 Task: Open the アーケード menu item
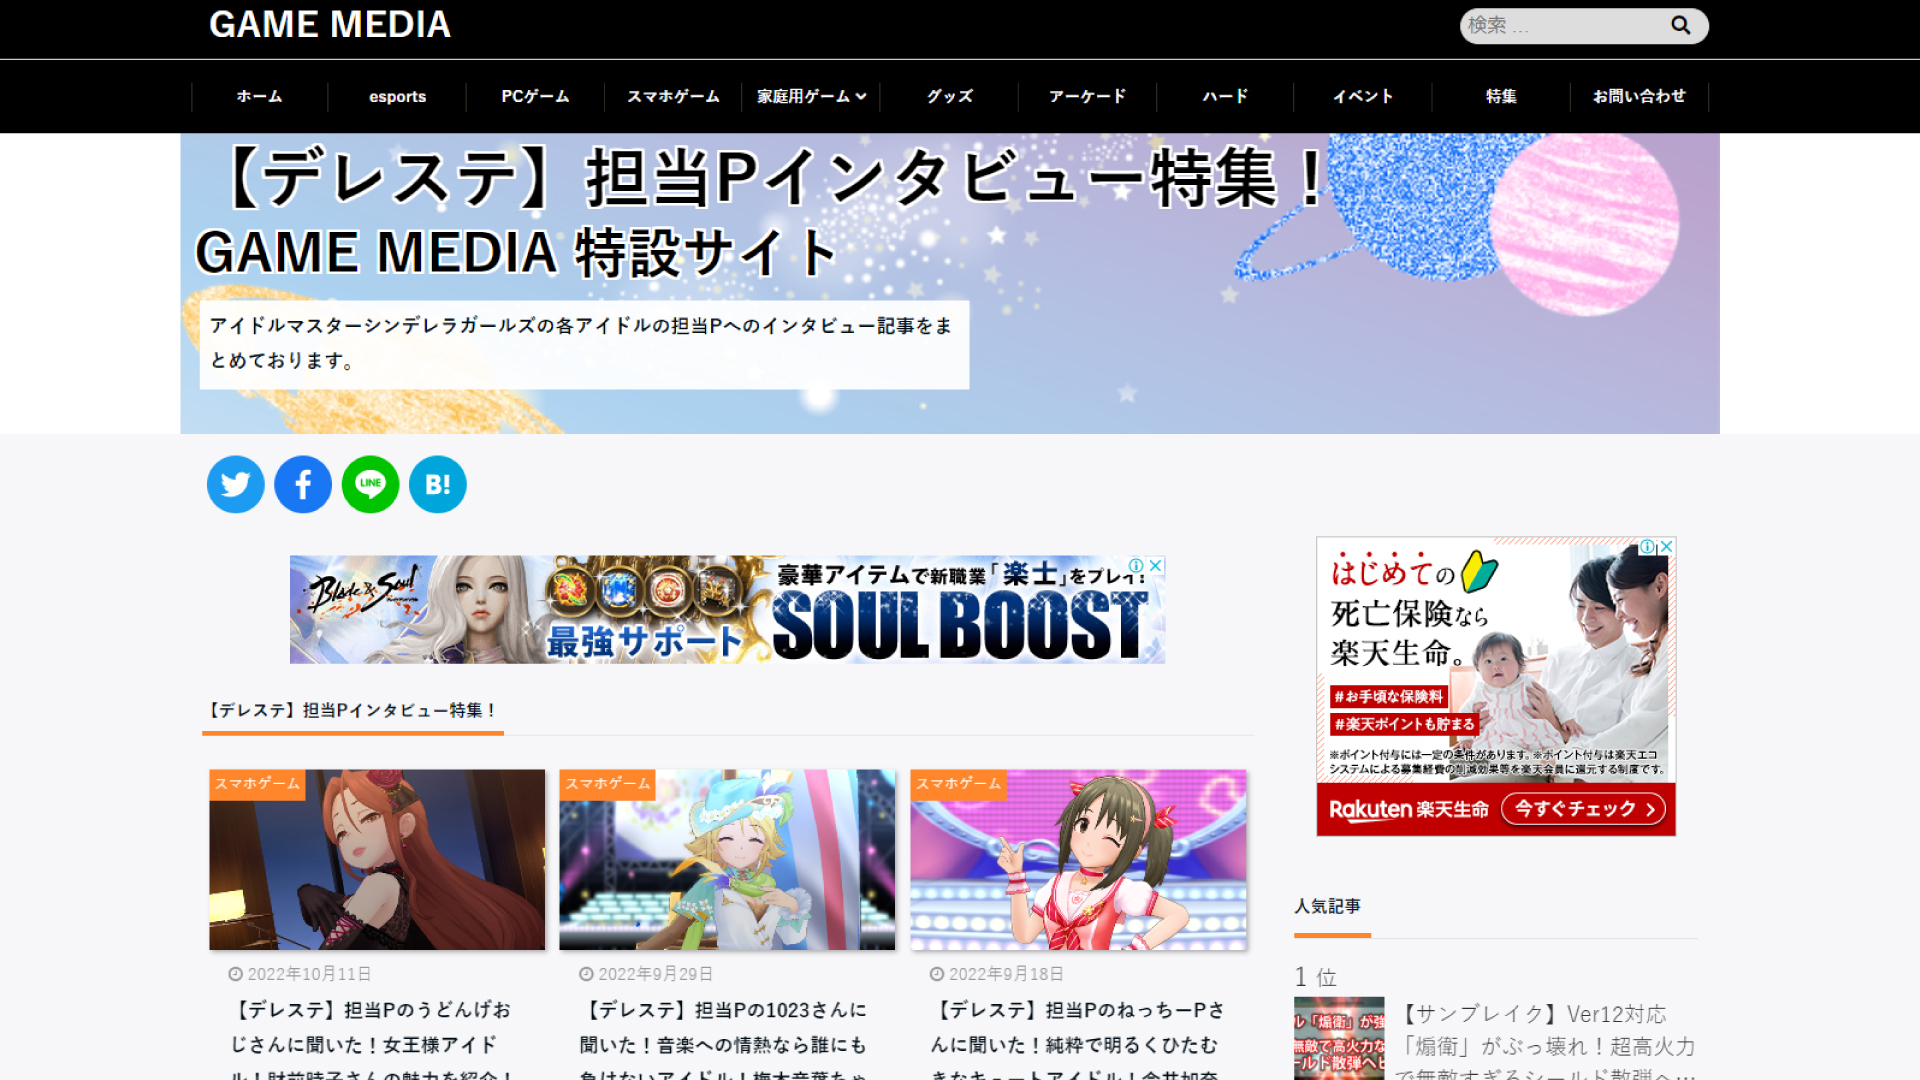(1087, 96)
